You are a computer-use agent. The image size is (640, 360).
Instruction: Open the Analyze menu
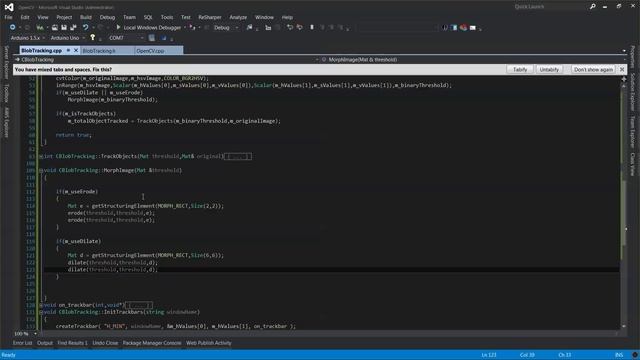pyautogui.click(x=238, y=17)
